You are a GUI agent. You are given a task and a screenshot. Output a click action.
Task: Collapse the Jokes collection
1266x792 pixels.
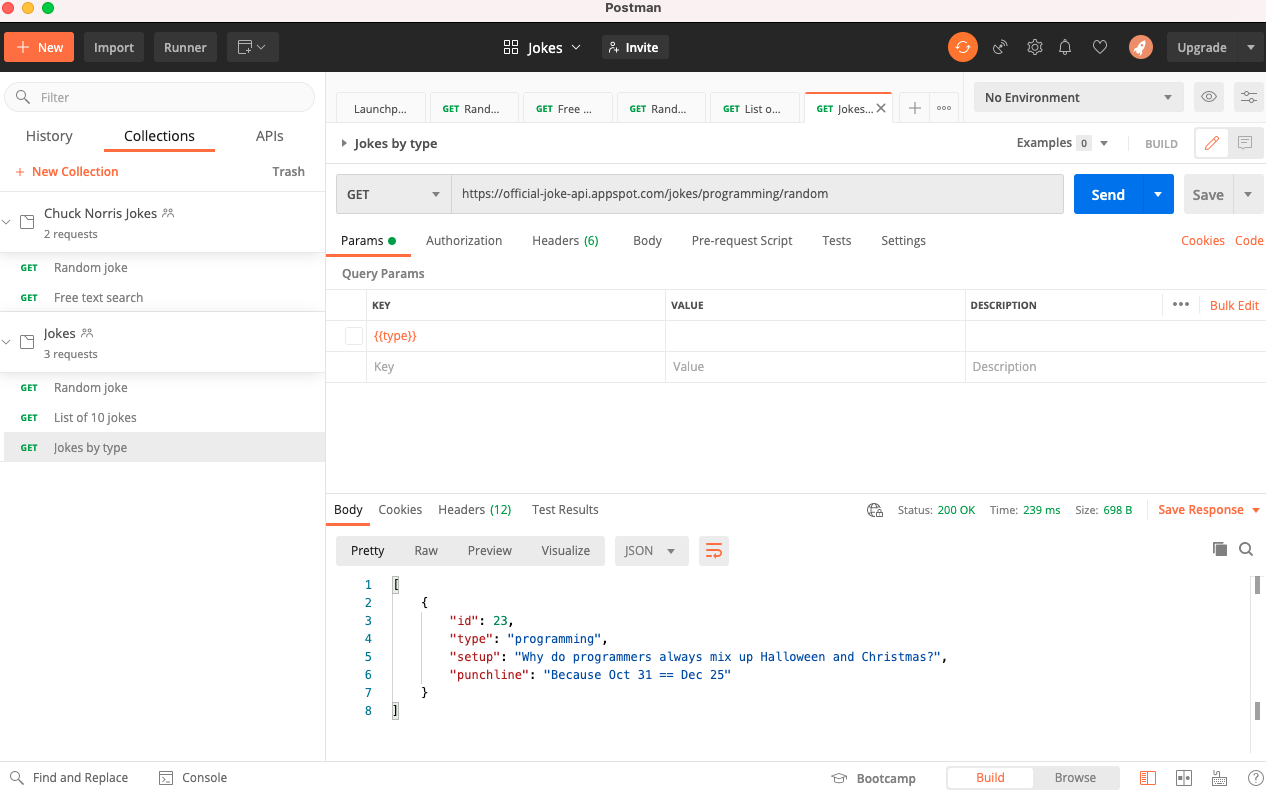(x=7, y=342)
